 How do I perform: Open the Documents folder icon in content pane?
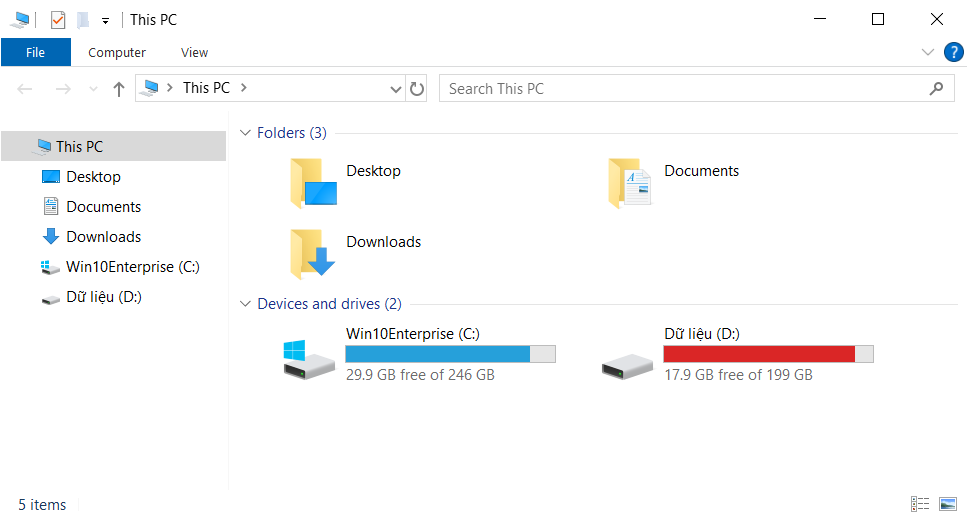coord(630,183)
